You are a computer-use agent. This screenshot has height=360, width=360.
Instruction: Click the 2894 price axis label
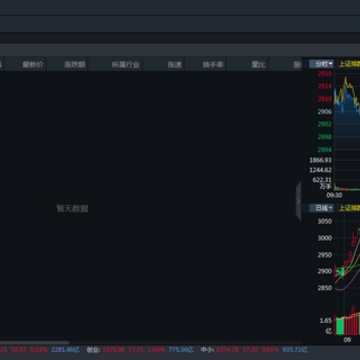pyautogui.click(x=325, y=150)
